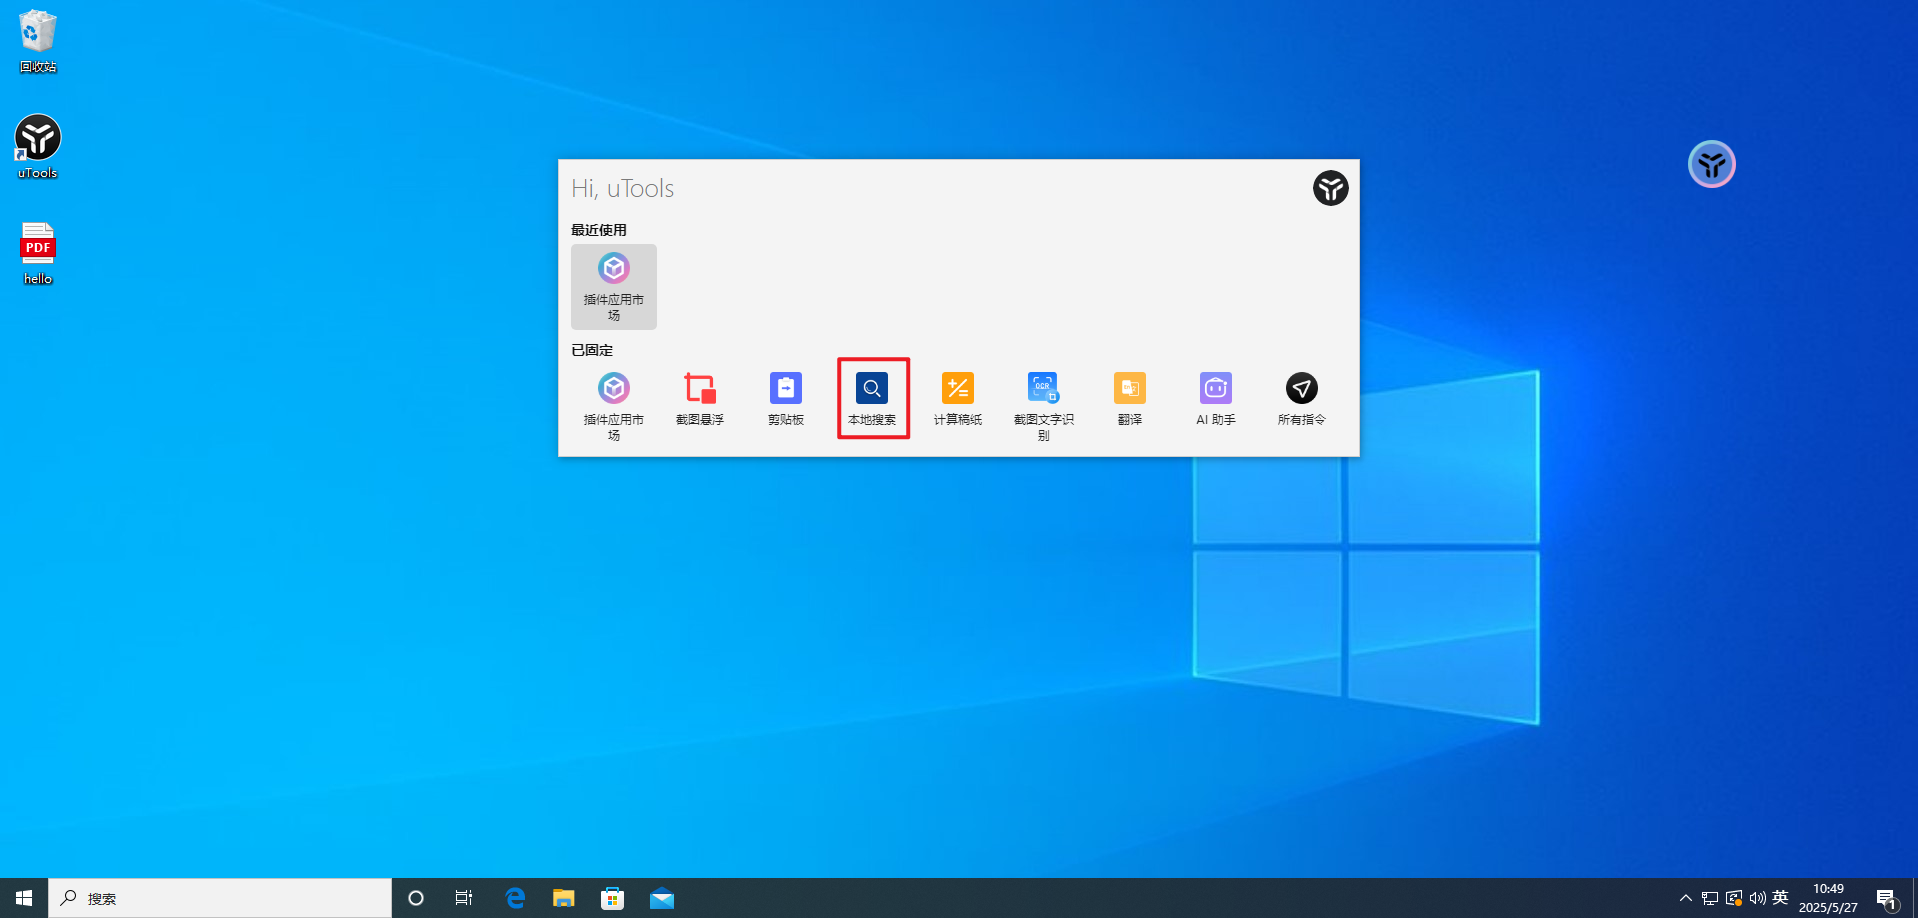Viewport: 1918px width, 918px height.
Task: Start 截图文字识别 OCR tool
Action: point(1044,406)
